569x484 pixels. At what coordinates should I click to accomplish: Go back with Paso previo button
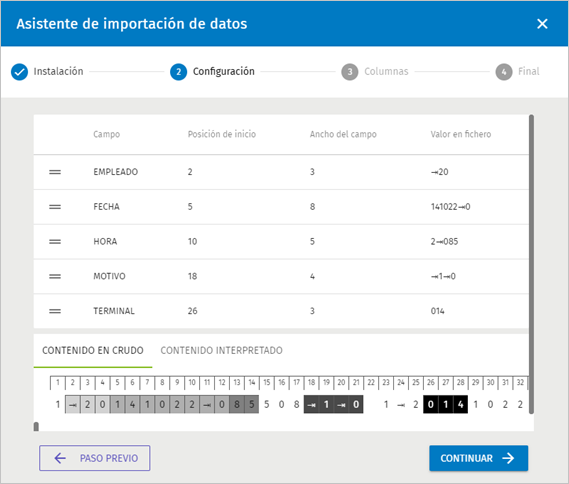(x=95, y=458)
